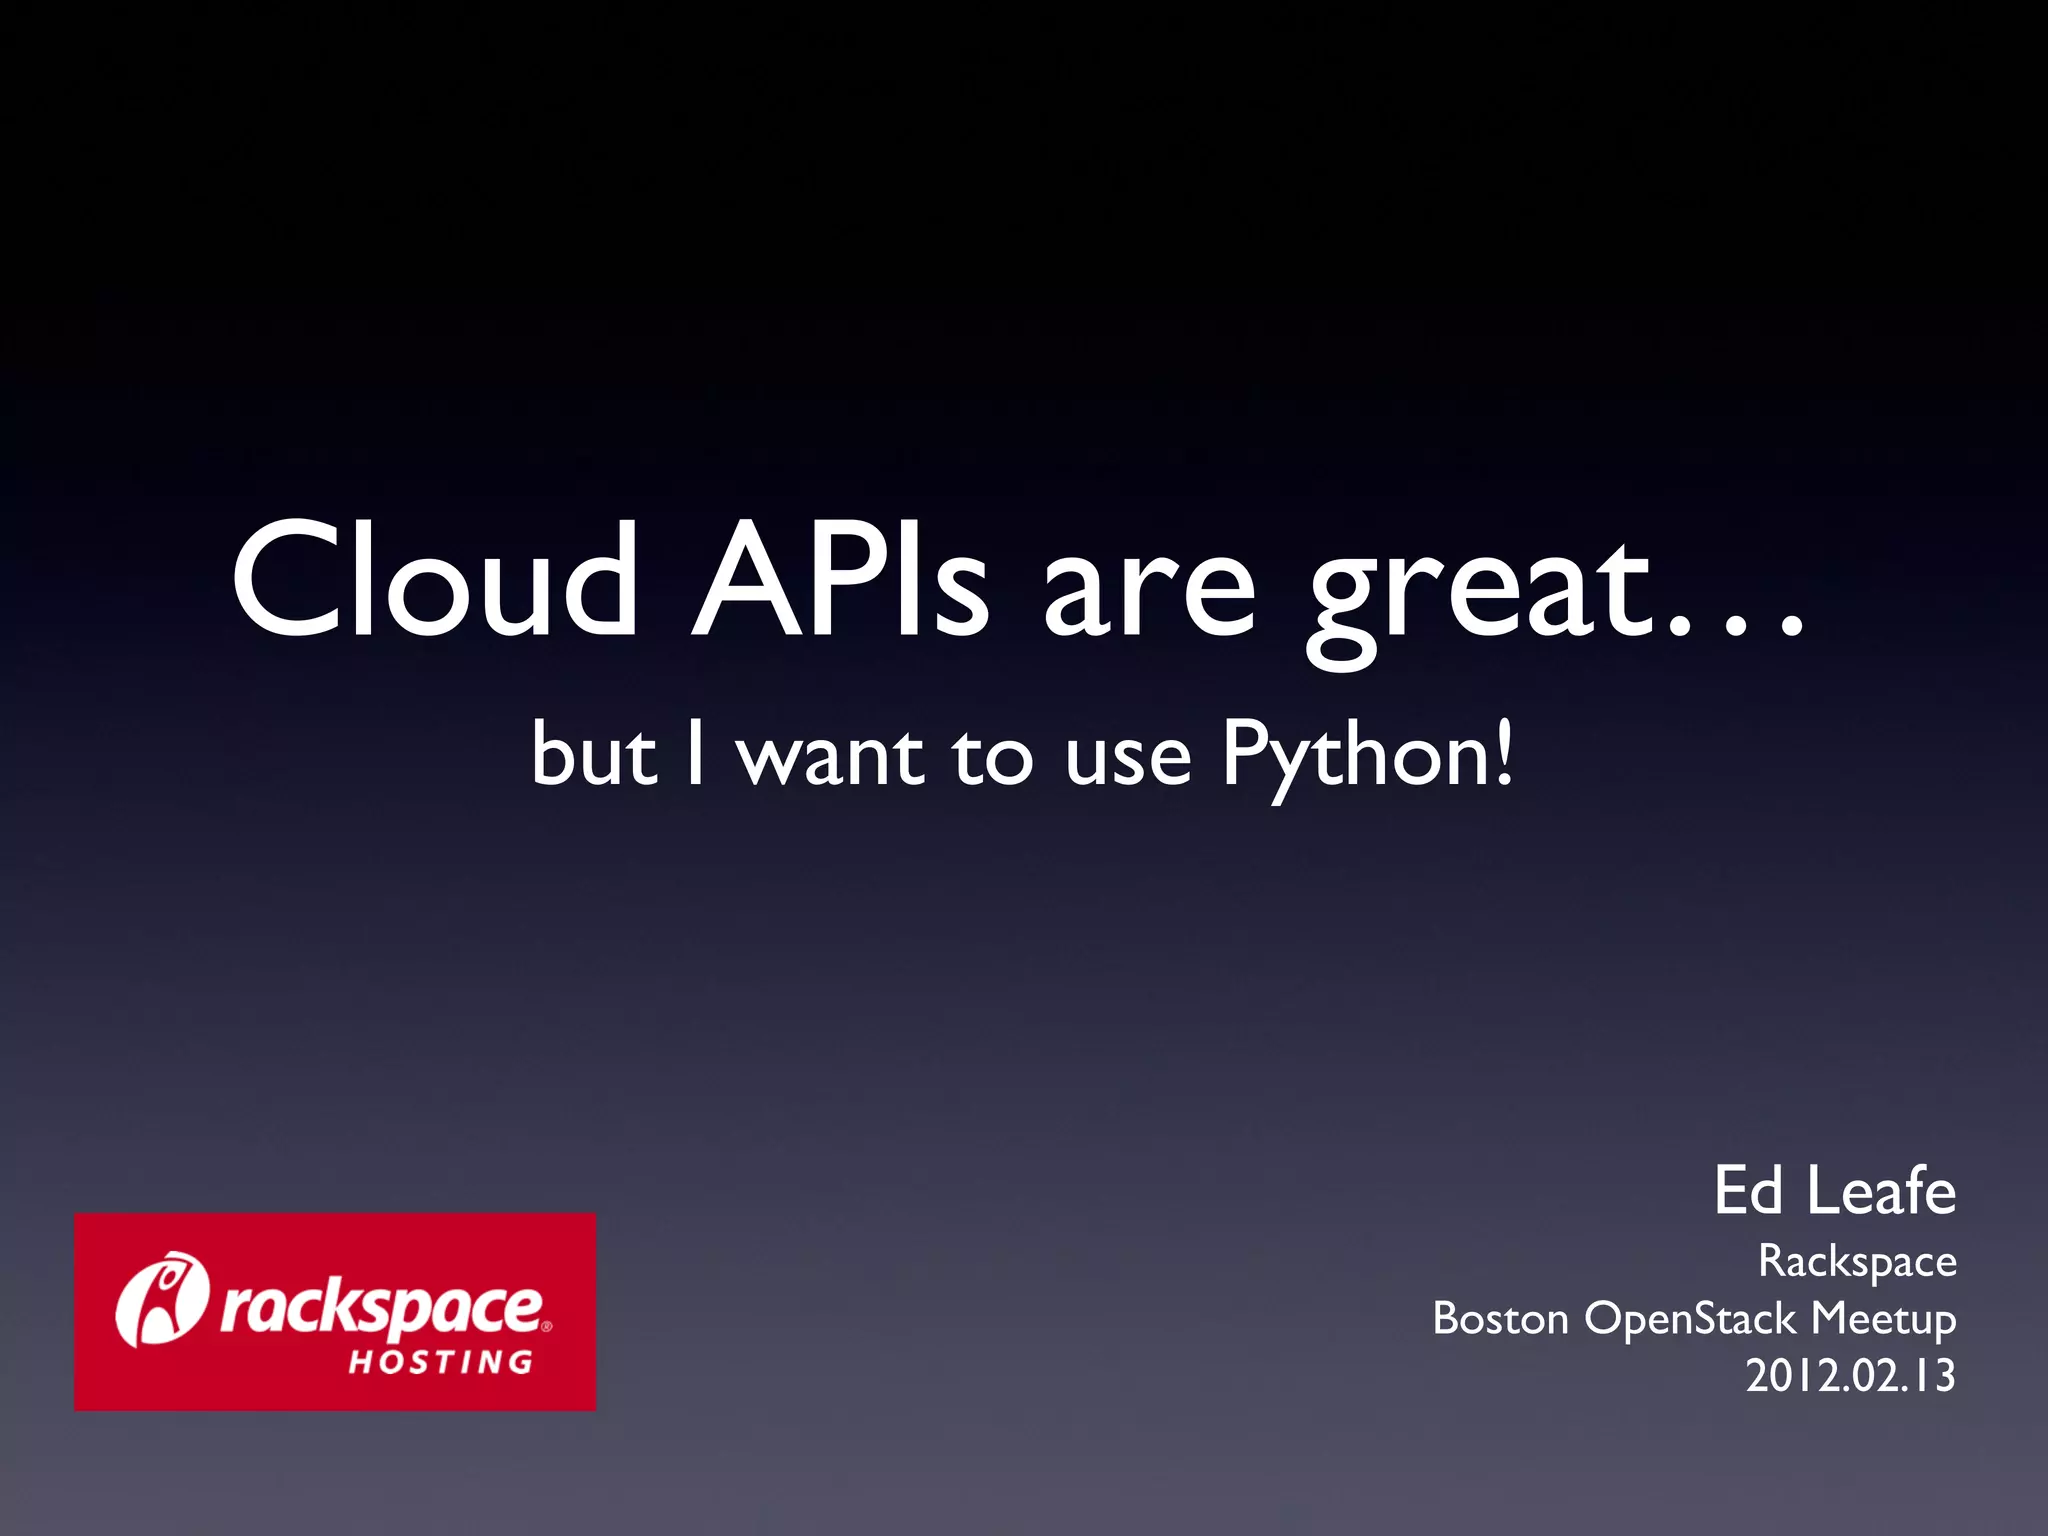Click the ellipsis after 'great'

1735,628
